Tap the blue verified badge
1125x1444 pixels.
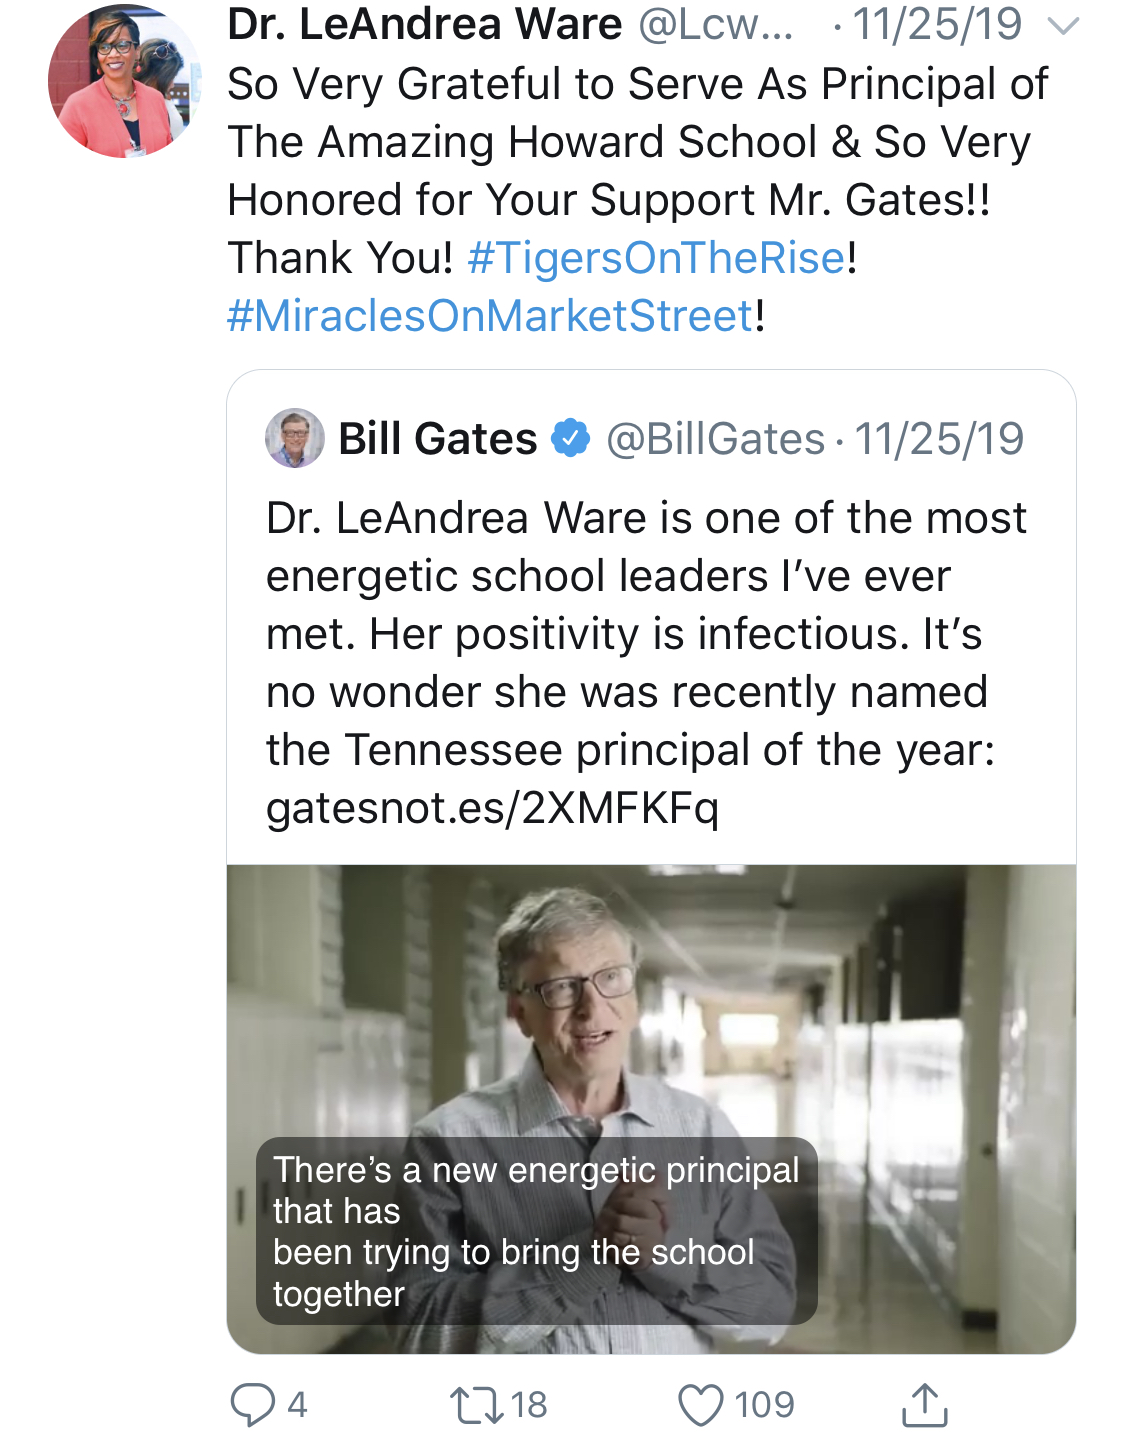click(571, 438)
